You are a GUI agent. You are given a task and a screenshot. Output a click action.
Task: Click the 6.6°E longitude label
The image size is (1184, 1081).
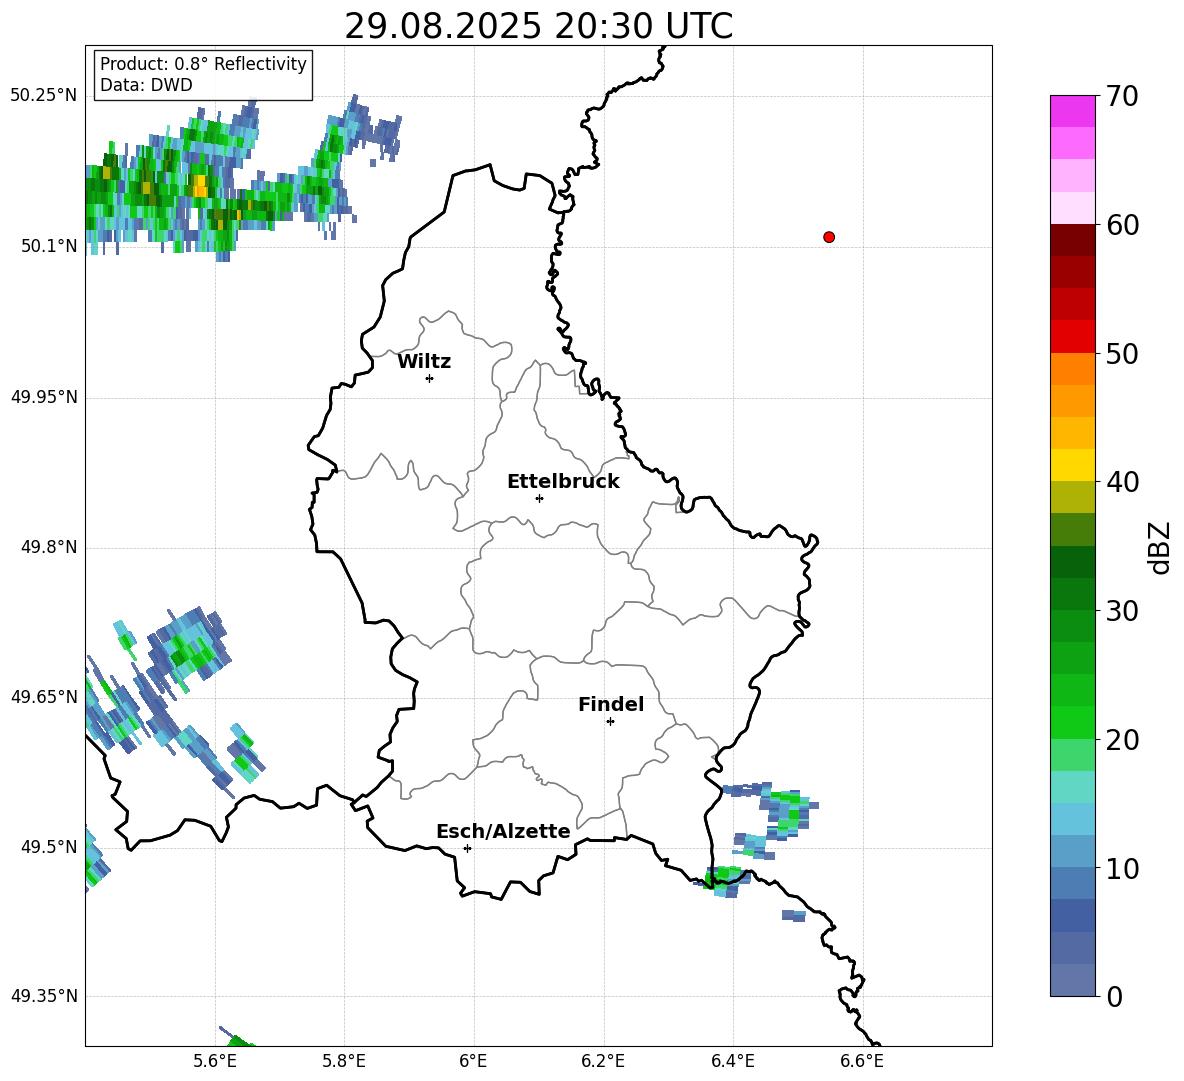pos(862,1061)
